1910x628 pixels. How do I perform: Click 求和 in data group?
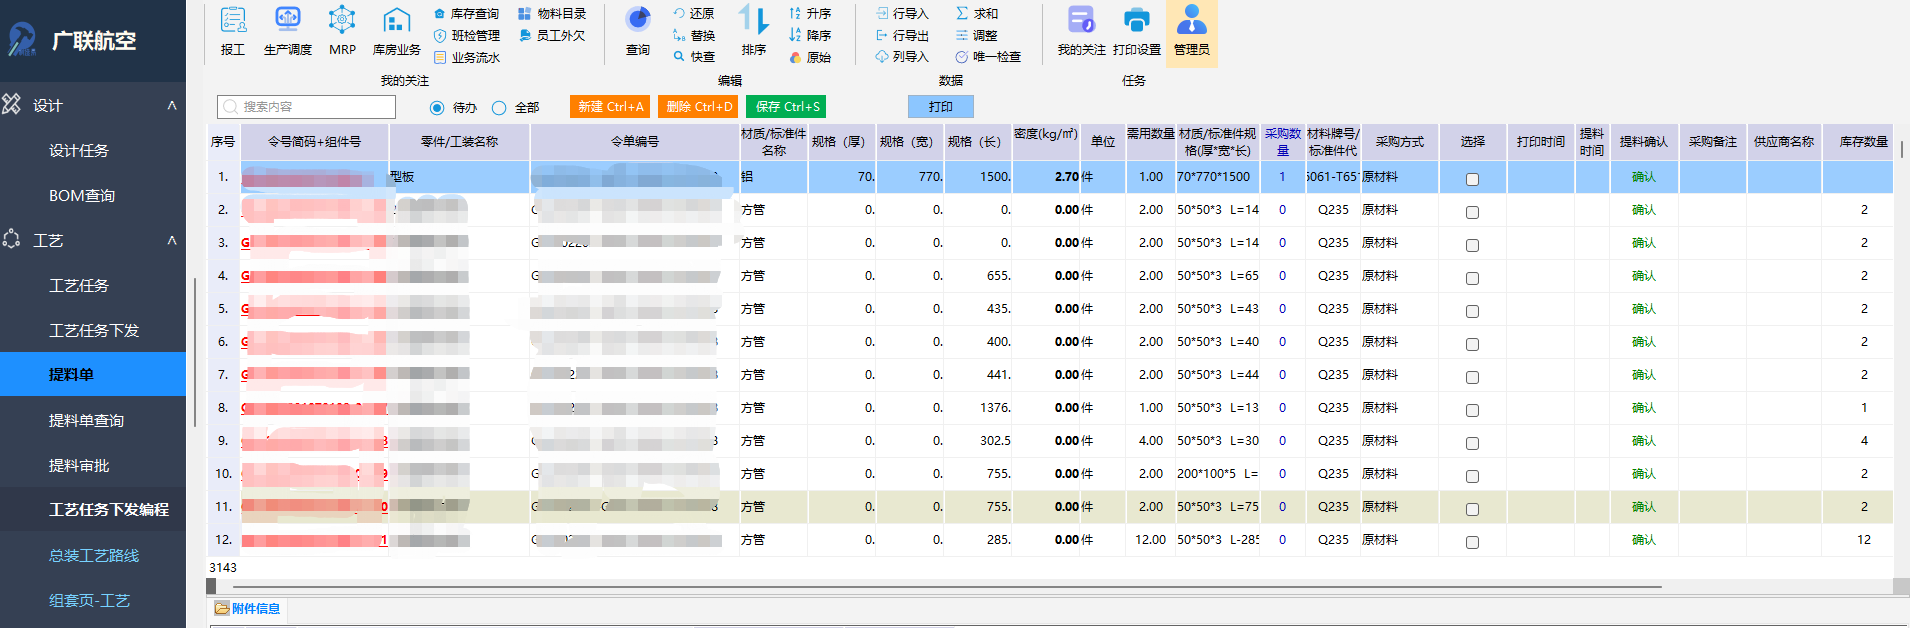tap(977, 14)
